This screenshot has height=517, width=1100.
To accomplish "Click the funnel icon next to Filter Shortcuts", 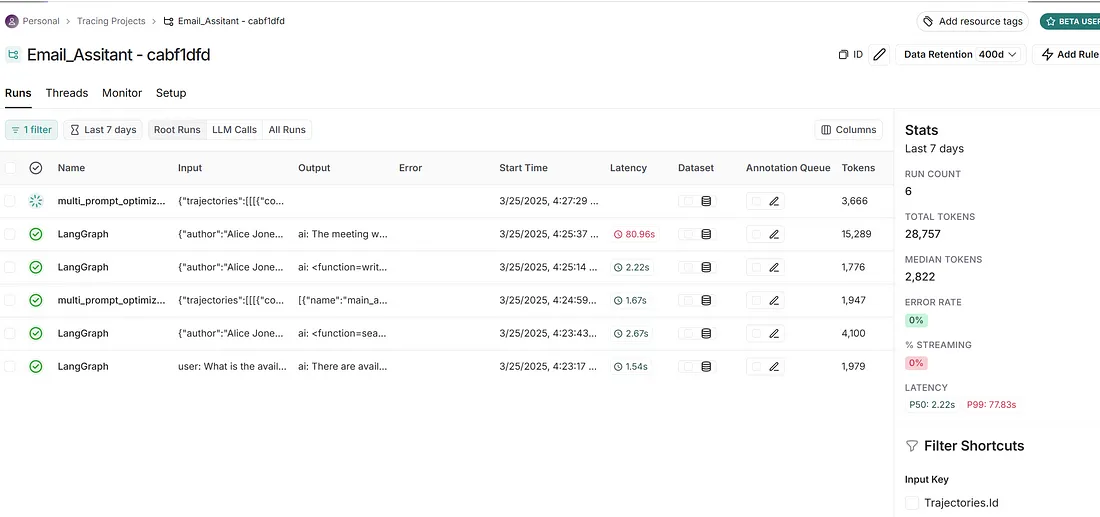I will [x=911, y=445].
